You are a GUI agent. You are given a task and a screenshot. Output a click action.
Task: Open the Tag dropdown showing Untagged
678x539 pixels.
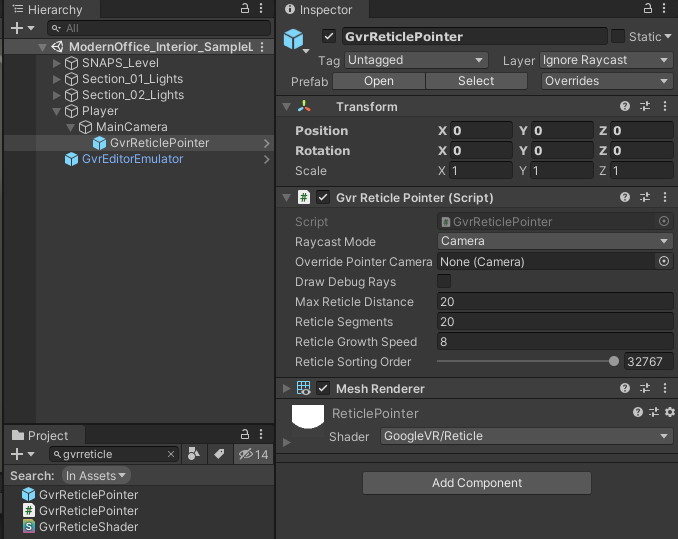point(416,60)
